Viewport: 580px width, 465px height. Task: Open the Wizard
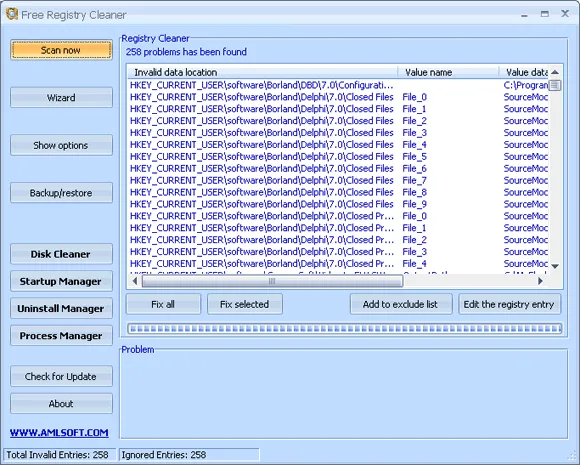tap(61, 98)
